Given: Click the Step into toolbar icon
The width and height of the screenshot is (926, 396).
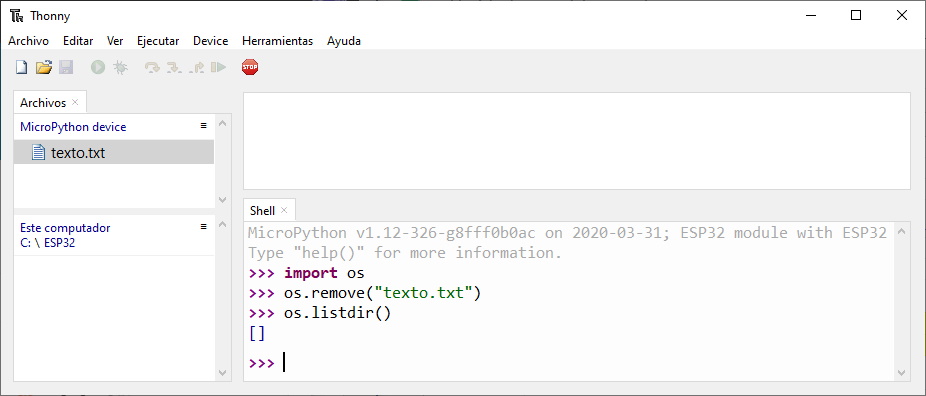Looking at the screenshot, I should [x=174, y=68].
